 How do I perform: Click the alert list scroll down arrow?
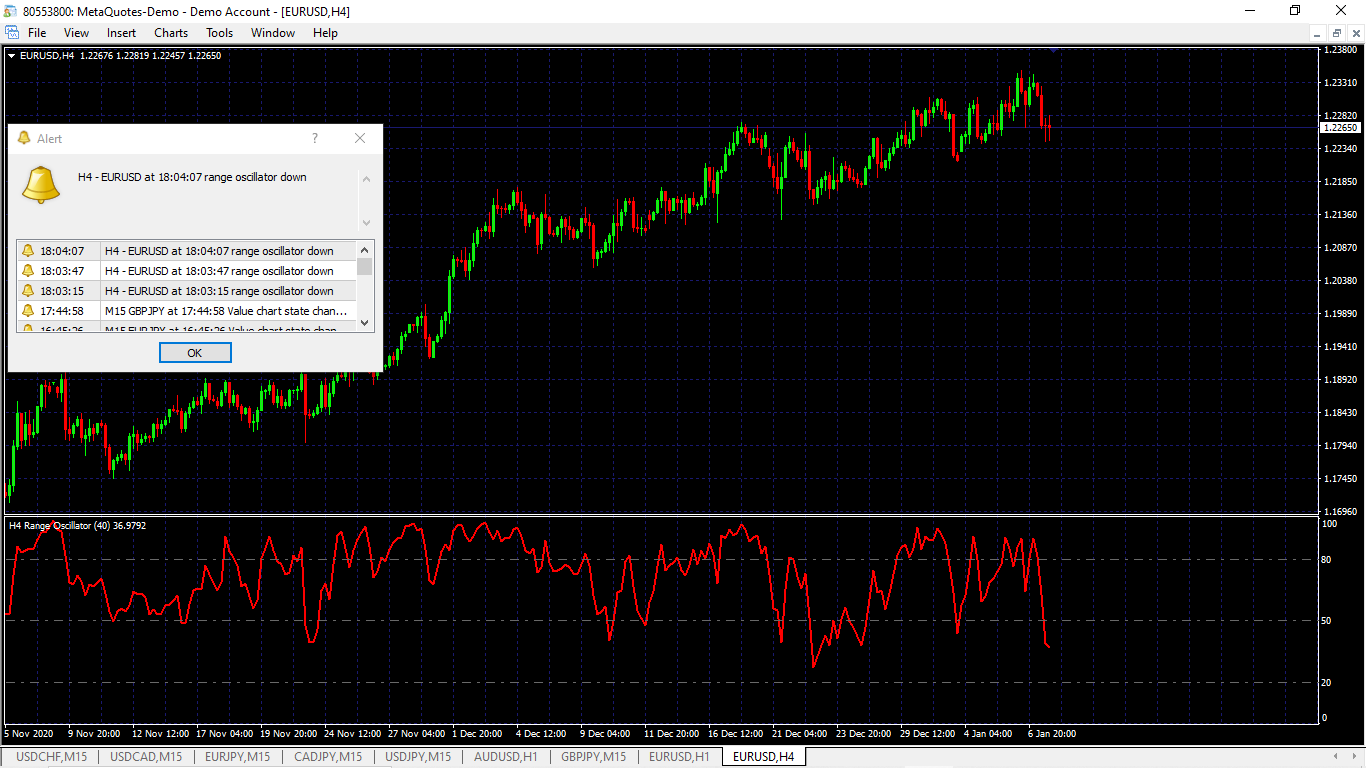point(365,323)
